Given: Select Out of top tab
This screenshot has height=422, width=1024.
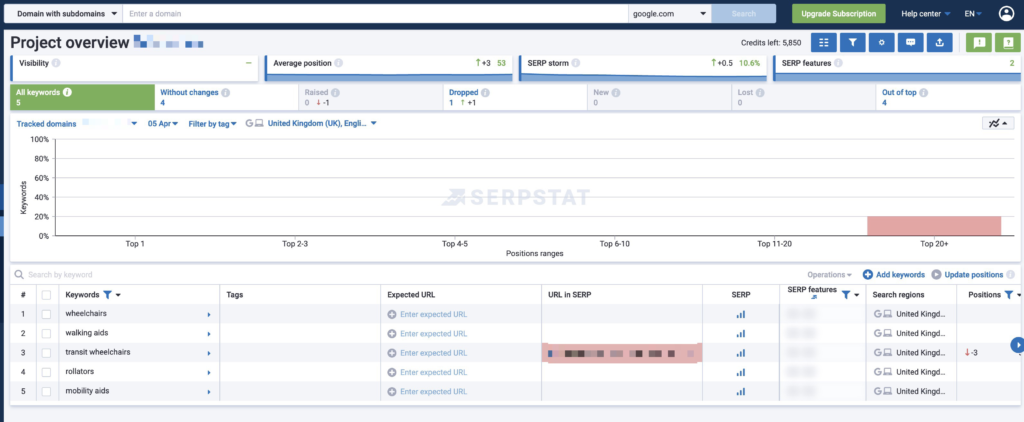Looking at the screenshot, I should (x=948, y=97).
